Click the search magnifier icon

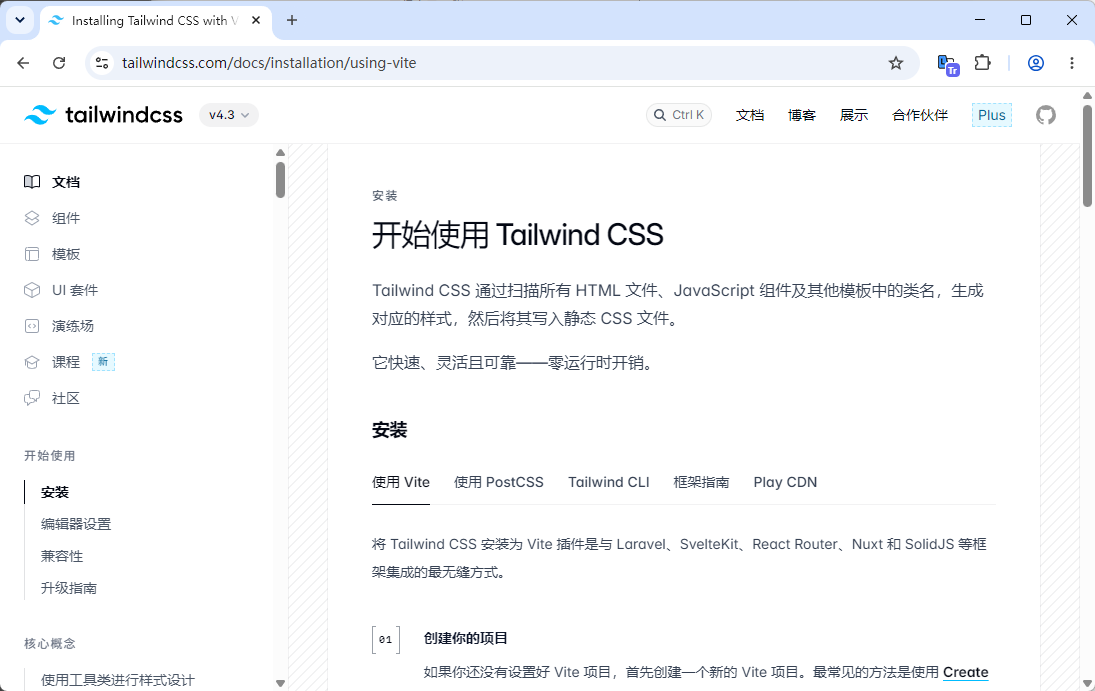click(659, 115)
